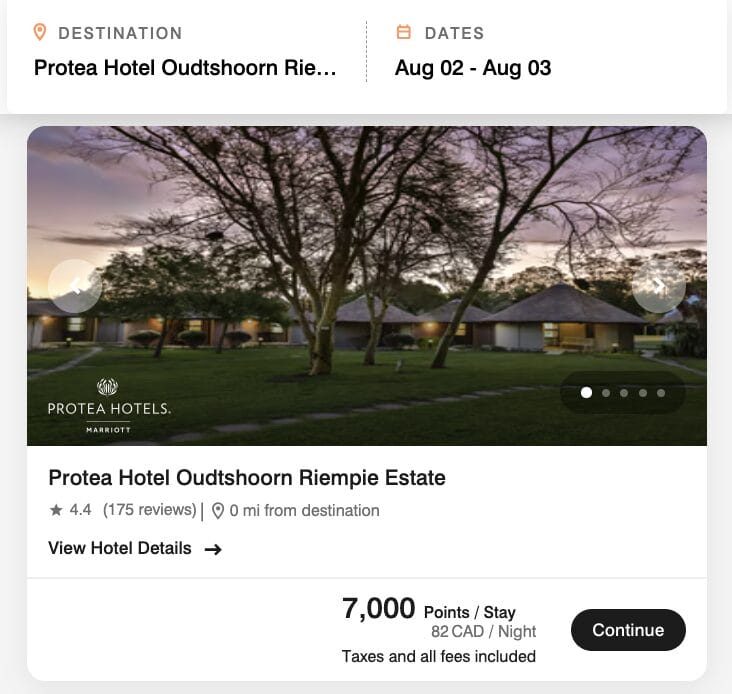The height and width of the screenshot is (694, 732).
Task: Select the first carousel dot indicator
Action: [x=586, y=393]
